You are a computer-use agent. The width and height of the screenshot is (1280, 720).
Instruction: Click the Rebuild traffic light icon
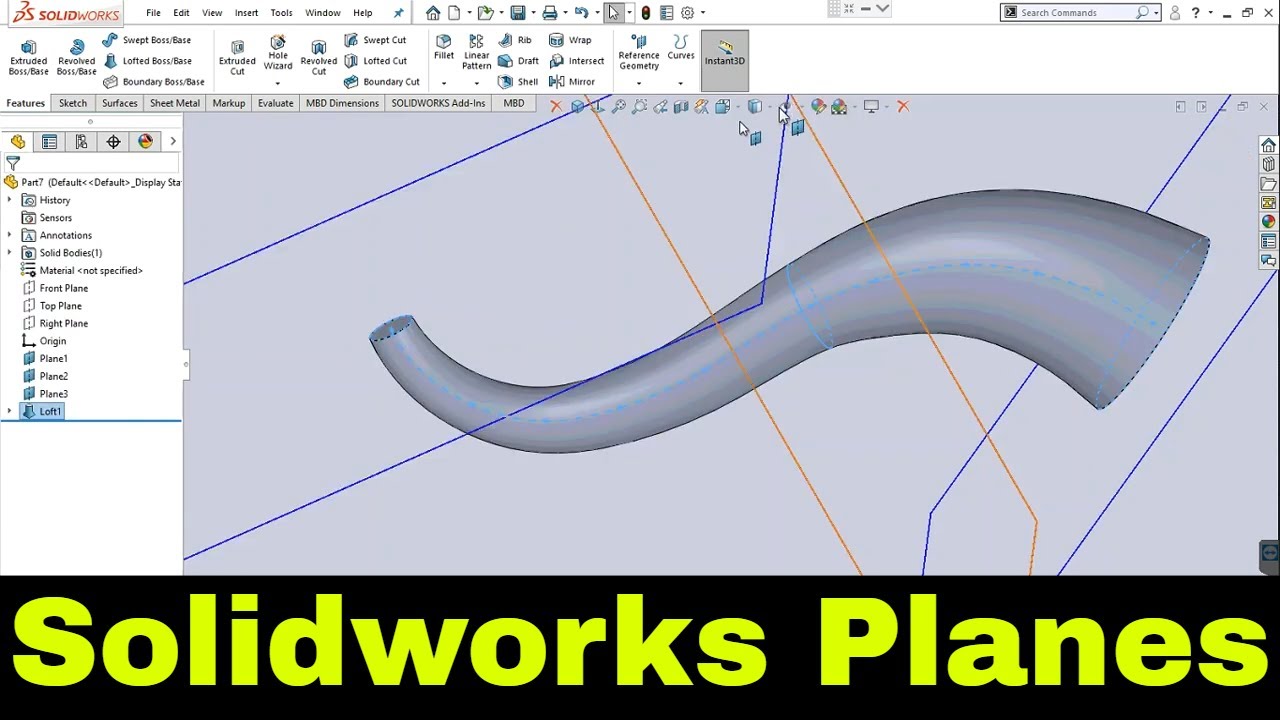pos(646,13)
